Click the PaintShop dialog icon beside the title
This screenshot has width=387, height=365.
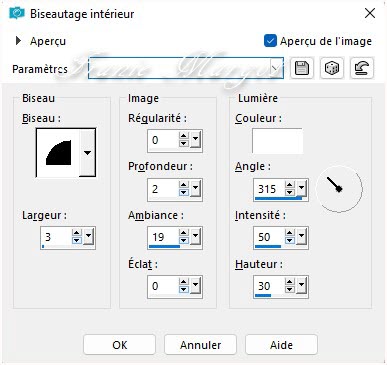17,13
